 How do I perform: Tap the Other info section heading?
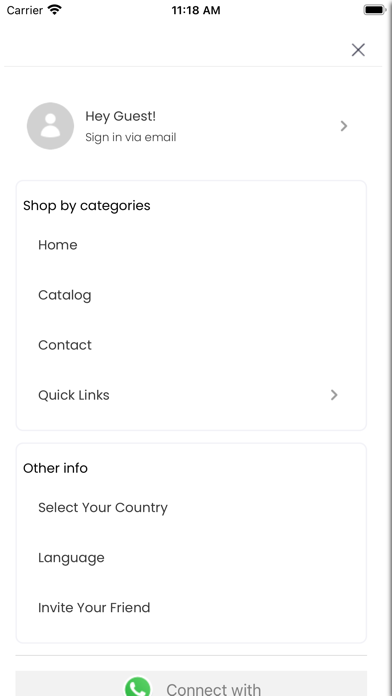pyautogui.click(x=55, y=468)
